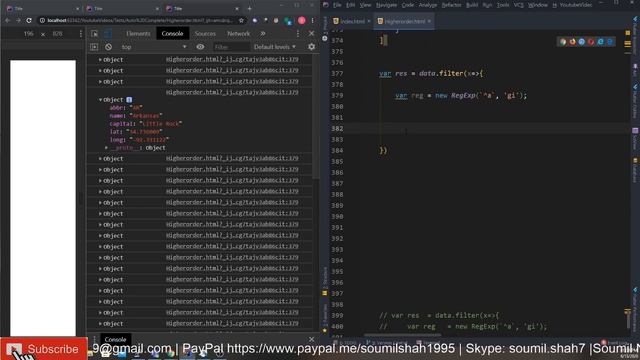The image size is (640, 360).
Task: Activate the inspect element picker
Action: click(94, 34)
